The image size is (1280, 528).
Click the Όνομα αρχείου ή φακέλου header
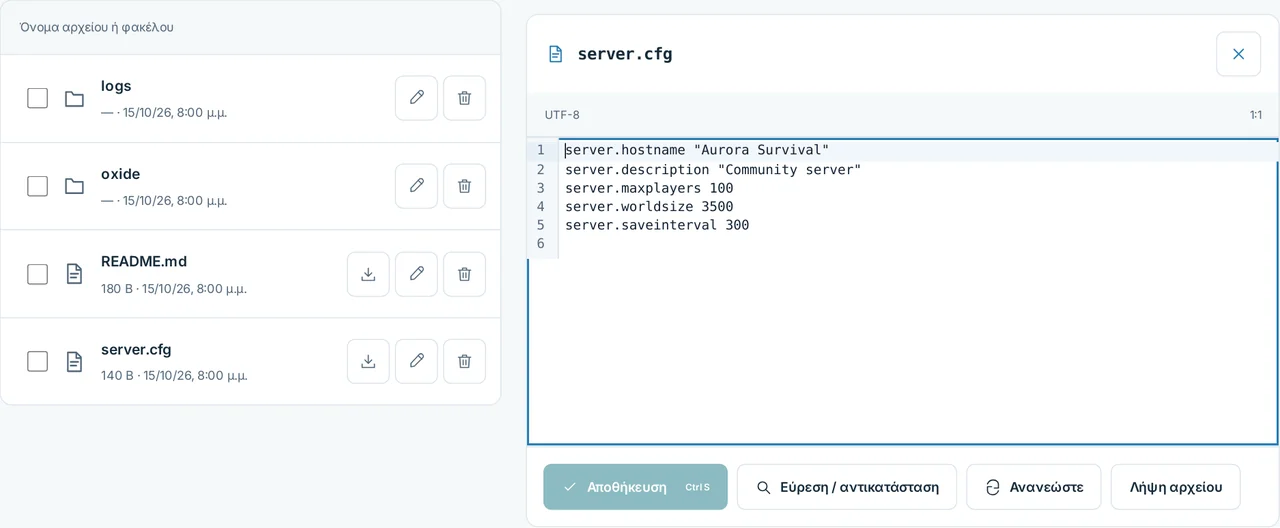[97, 27]
